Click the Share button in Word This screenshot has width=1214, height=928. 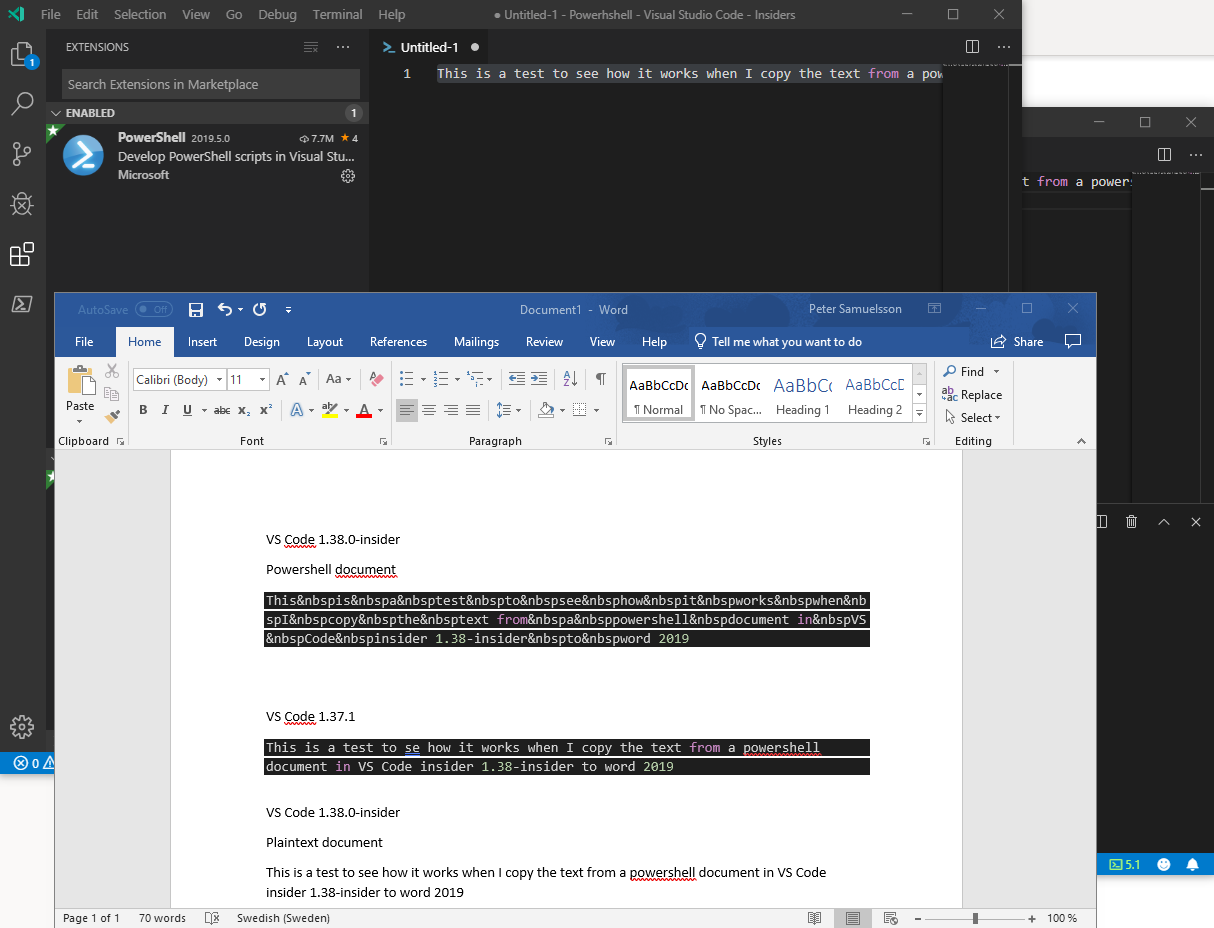(1017, 342)
